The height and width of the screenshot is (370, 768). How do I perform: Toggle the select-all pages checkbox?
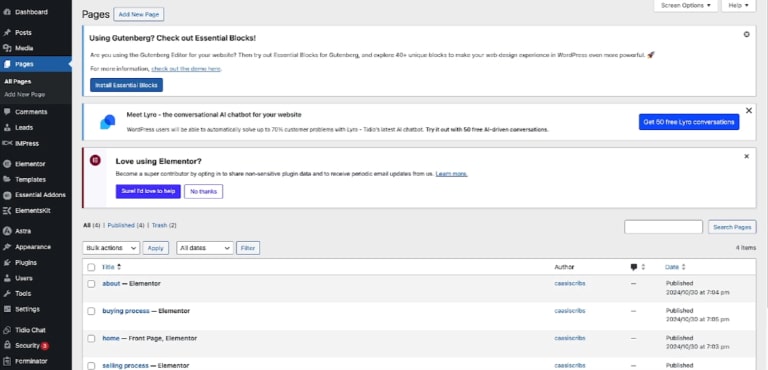[91, 267]
